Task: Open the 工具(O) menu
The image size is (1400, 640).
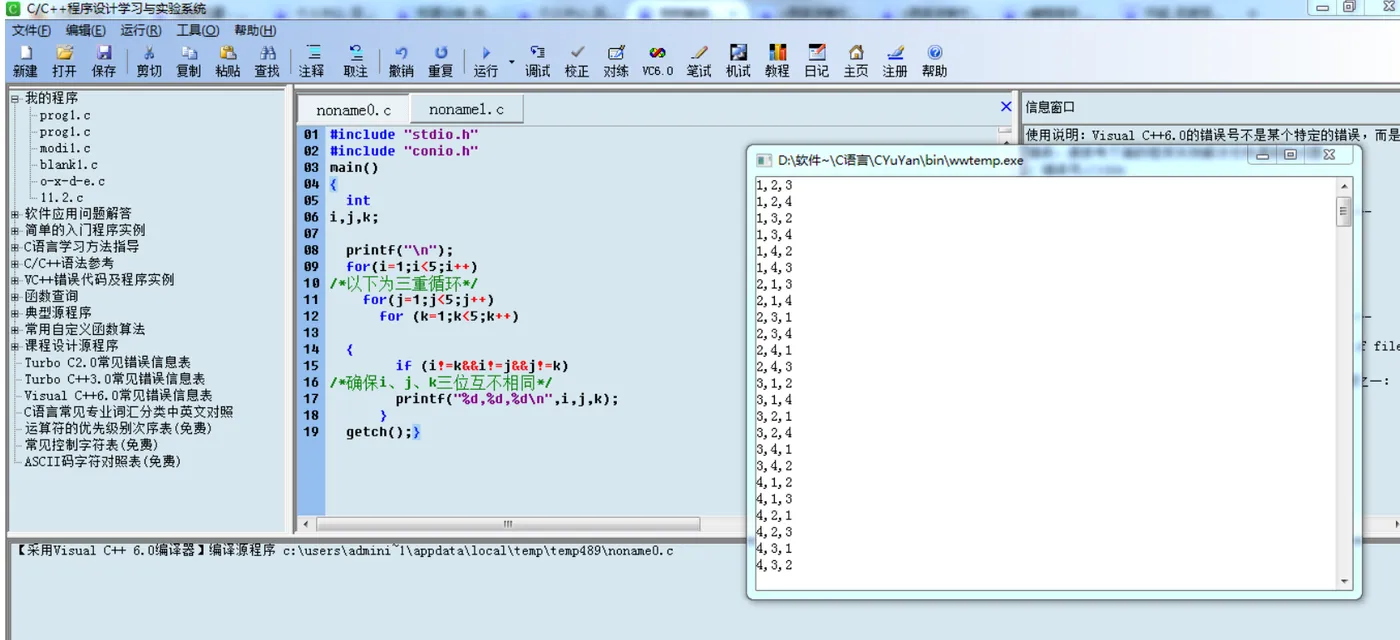Action: (197, 30)
